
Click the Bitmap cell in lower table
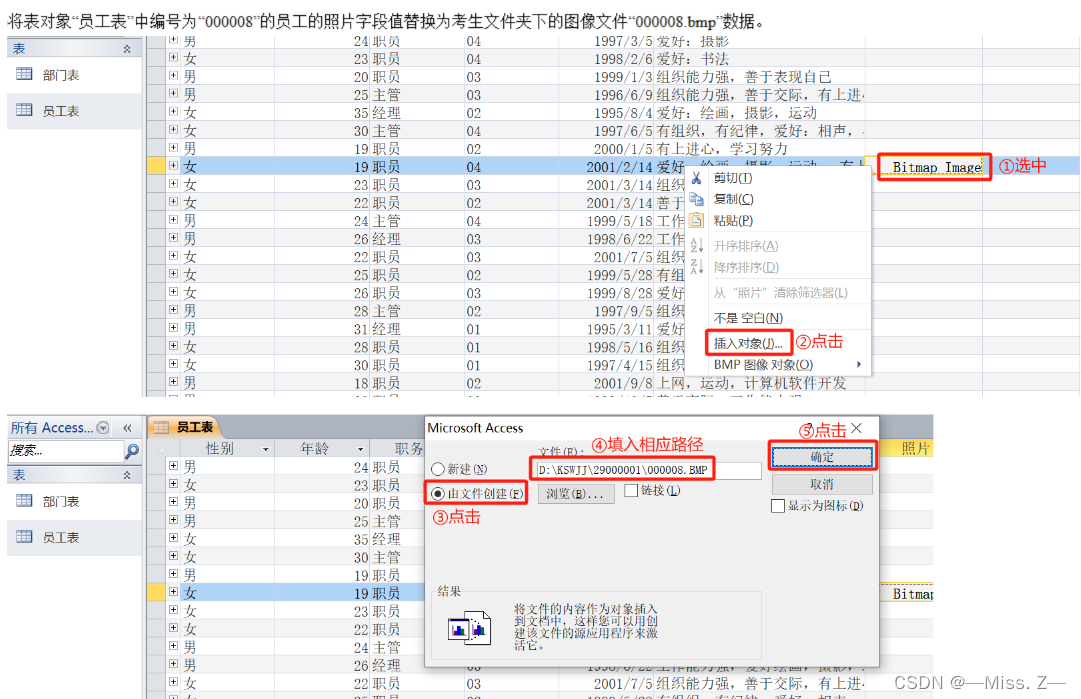point(913,594)
